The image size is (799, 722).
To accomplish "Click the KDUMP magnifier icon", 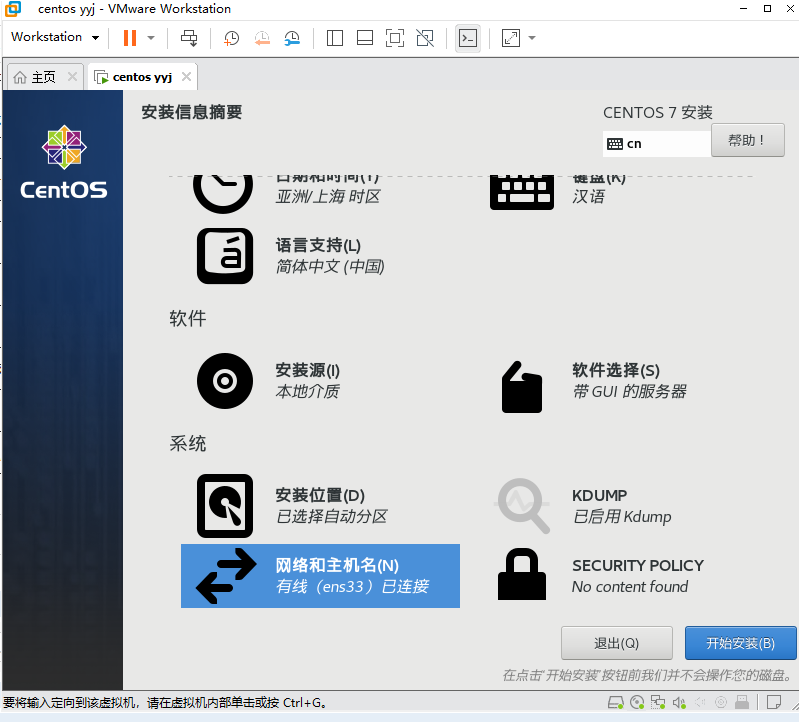I will 523,505.
